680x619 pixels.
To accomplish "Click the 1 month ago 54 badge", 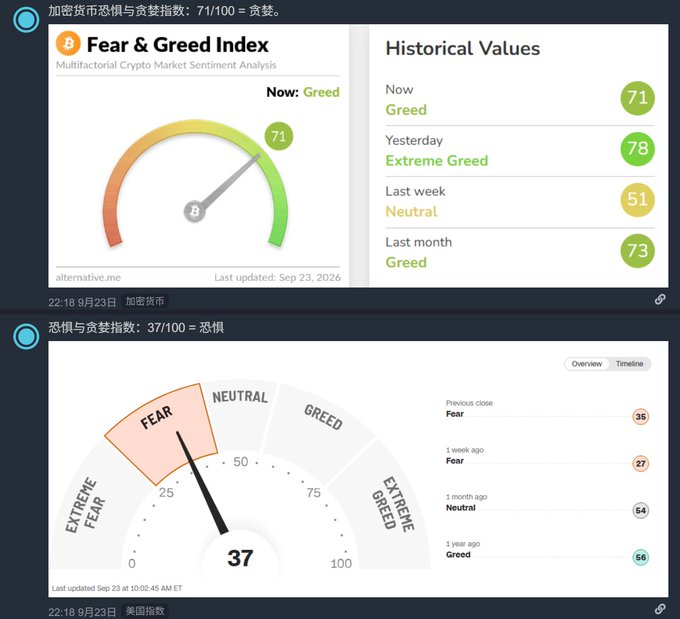I will point(641,511).
